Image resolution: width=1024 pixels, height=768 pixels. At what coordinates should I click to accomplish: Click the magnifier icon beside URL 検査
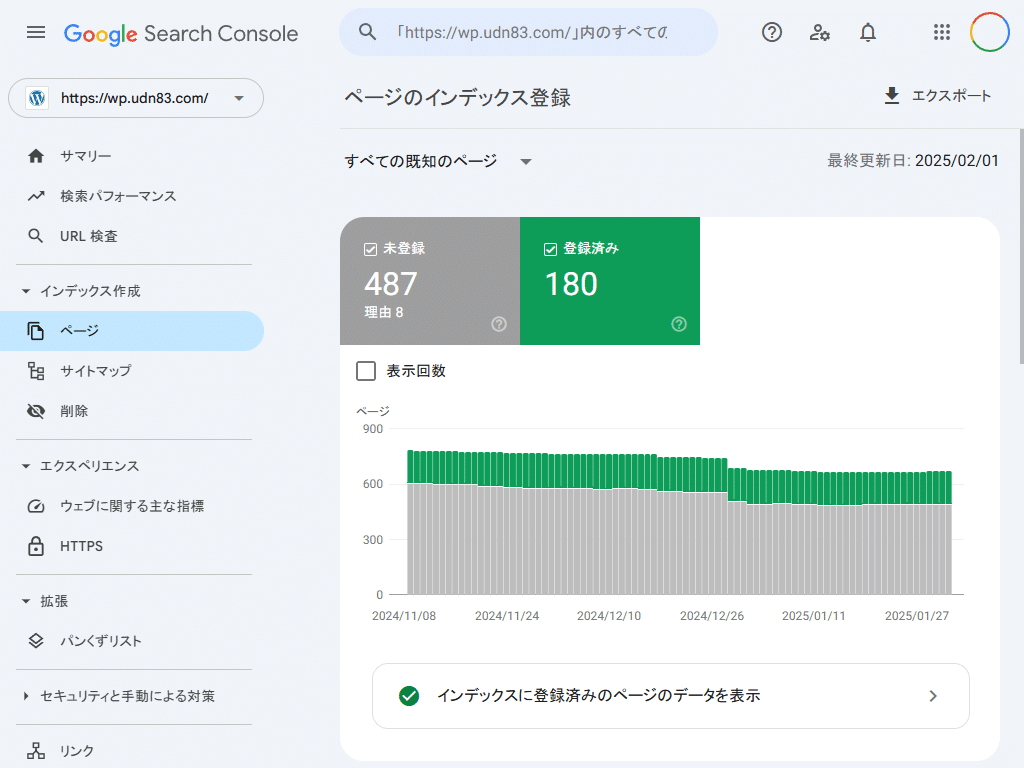pos(36,236)
